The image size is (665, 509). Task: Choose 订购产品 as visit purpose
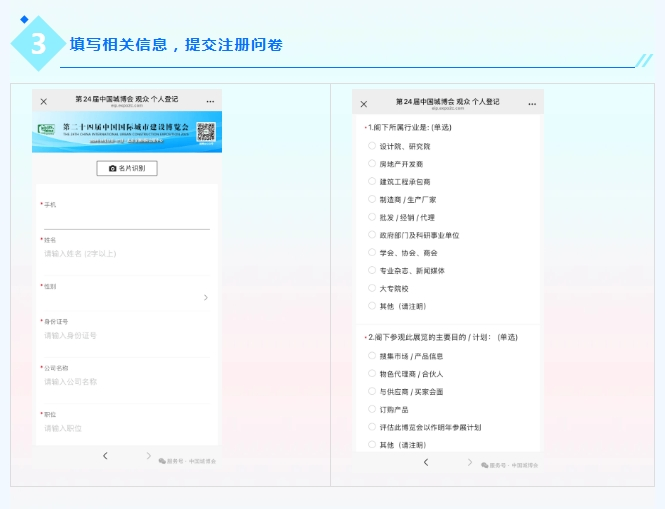click(372, 409)
